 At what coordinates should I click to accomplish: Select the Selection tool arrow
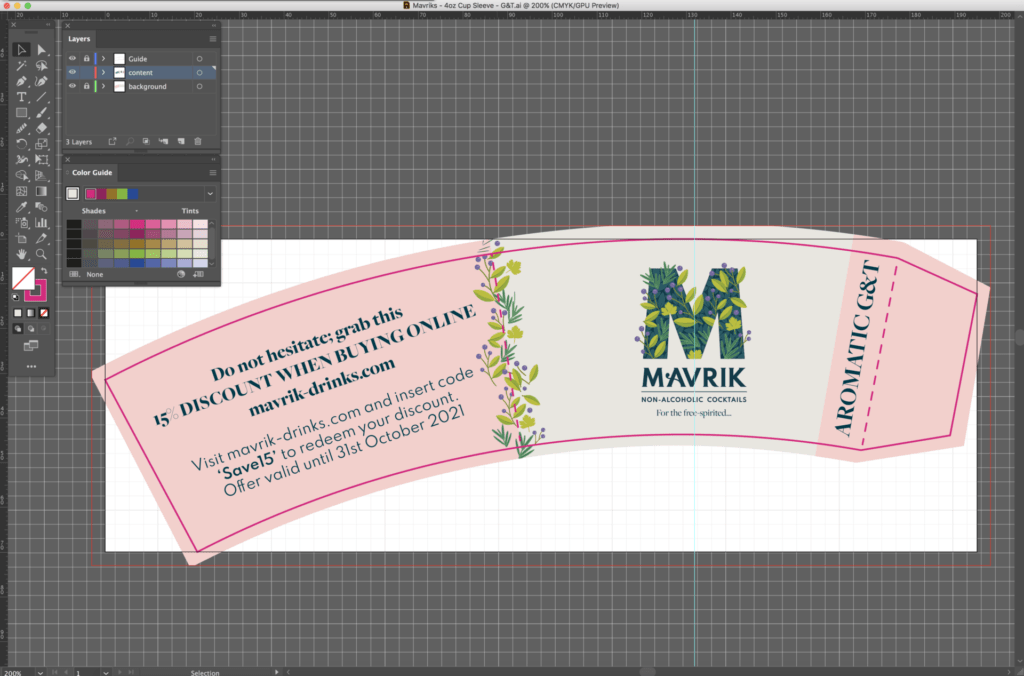[x=21, y=50]
